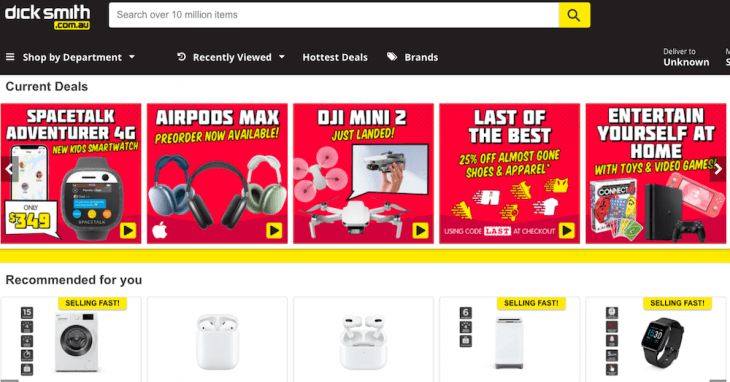The width and height of the screenshot is (730, 382).
Task: Open the black smartwatch recommended product
Action: 656,340
